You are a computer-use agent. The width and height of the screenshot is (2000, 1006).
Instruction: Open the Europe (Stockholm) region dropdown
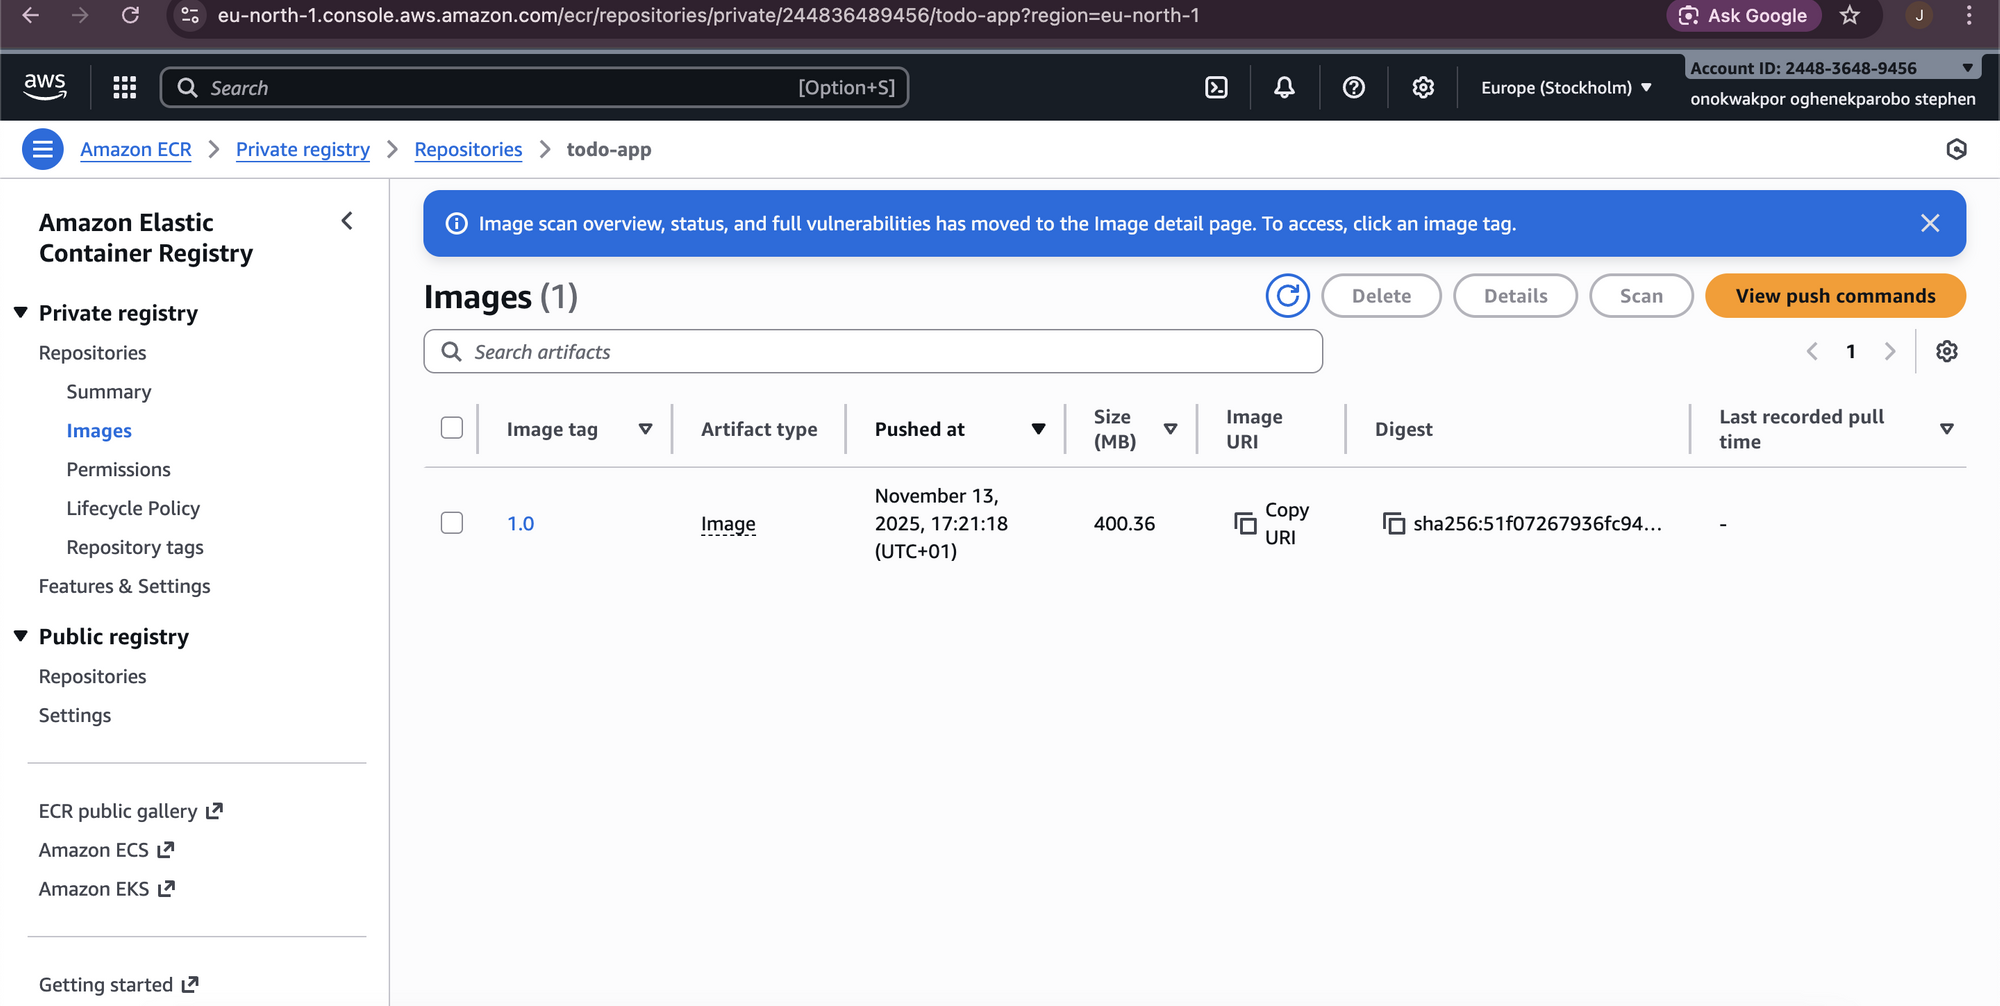tap(1565, 88)
